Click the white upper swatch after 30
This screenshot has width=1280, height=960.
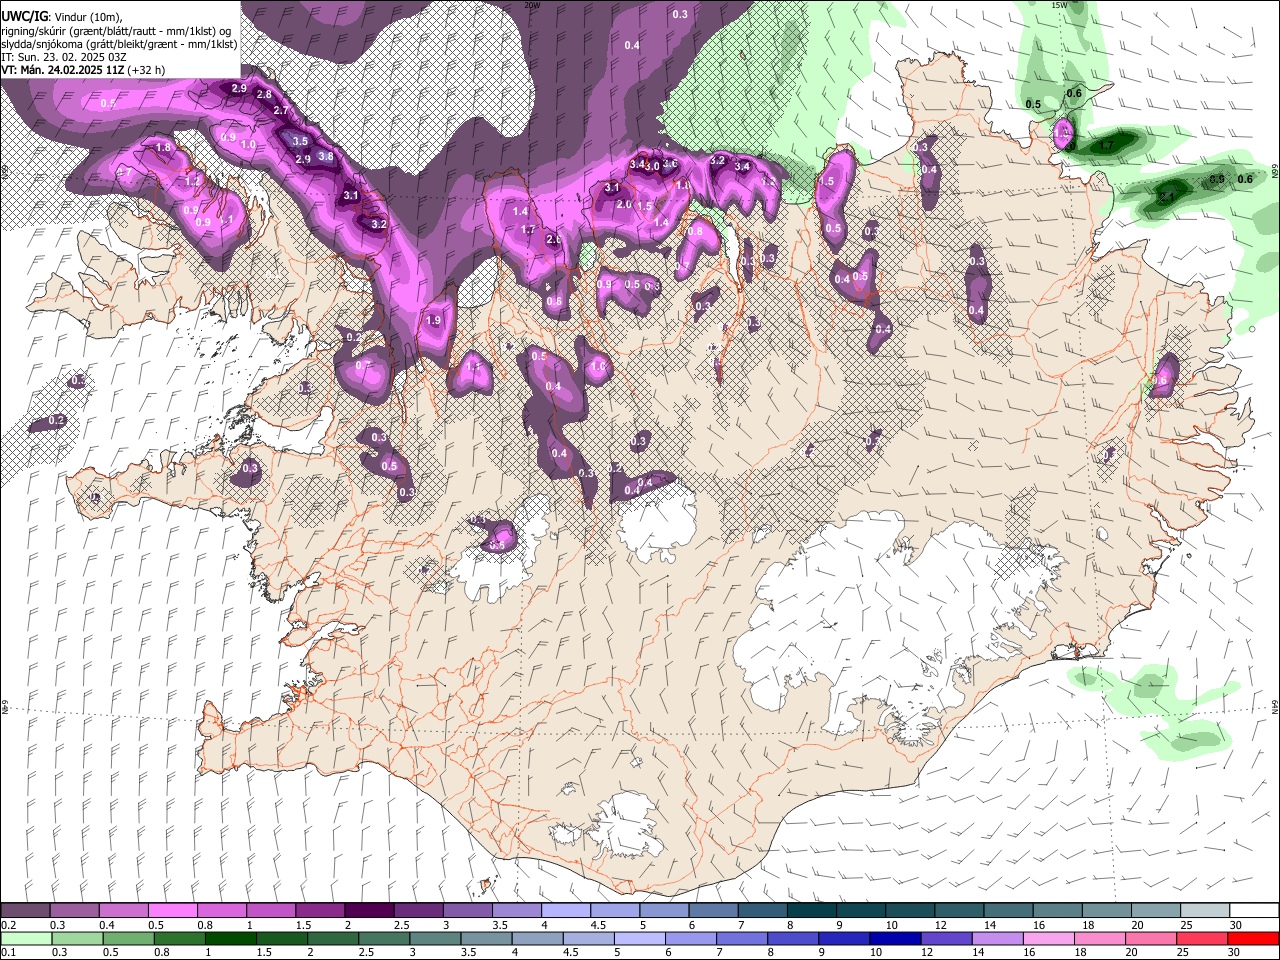click(1254, 910)
